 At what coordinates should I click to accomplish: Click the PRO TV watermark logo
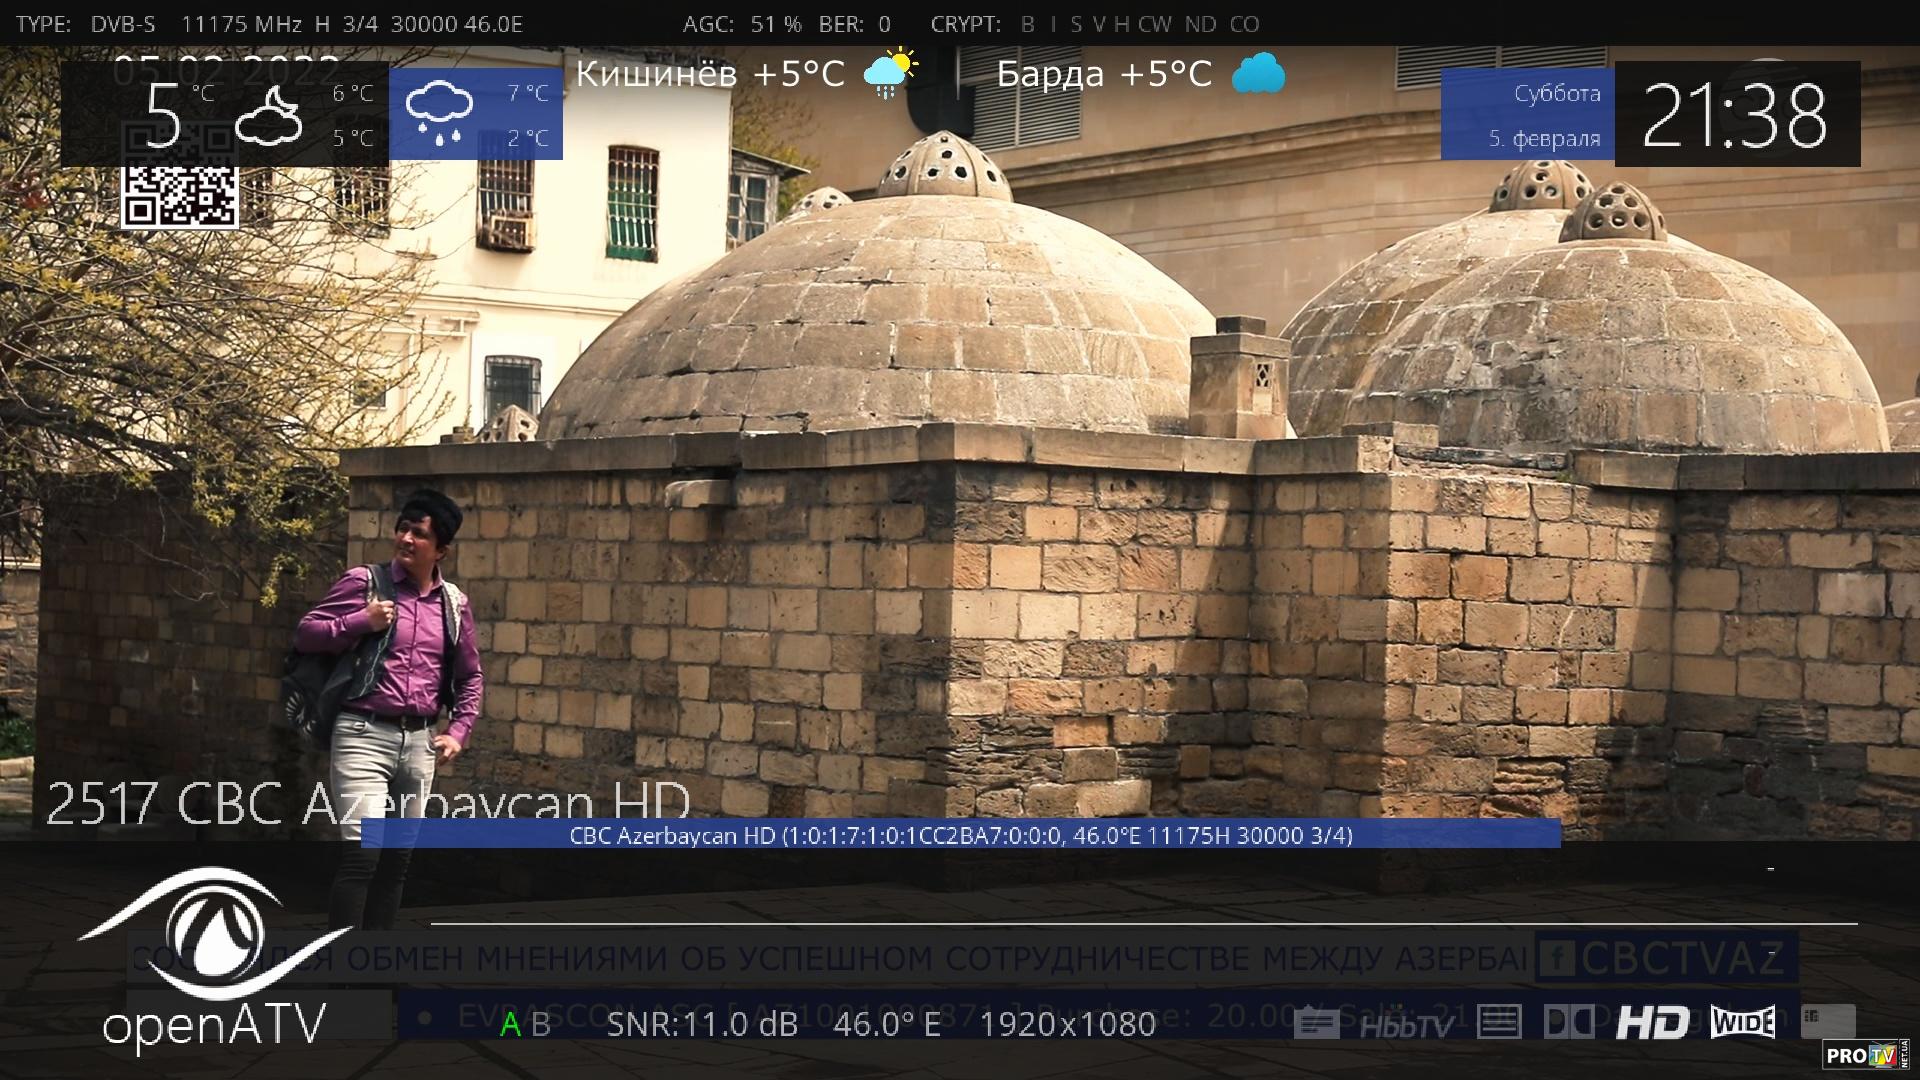tap(1866, 1055)
